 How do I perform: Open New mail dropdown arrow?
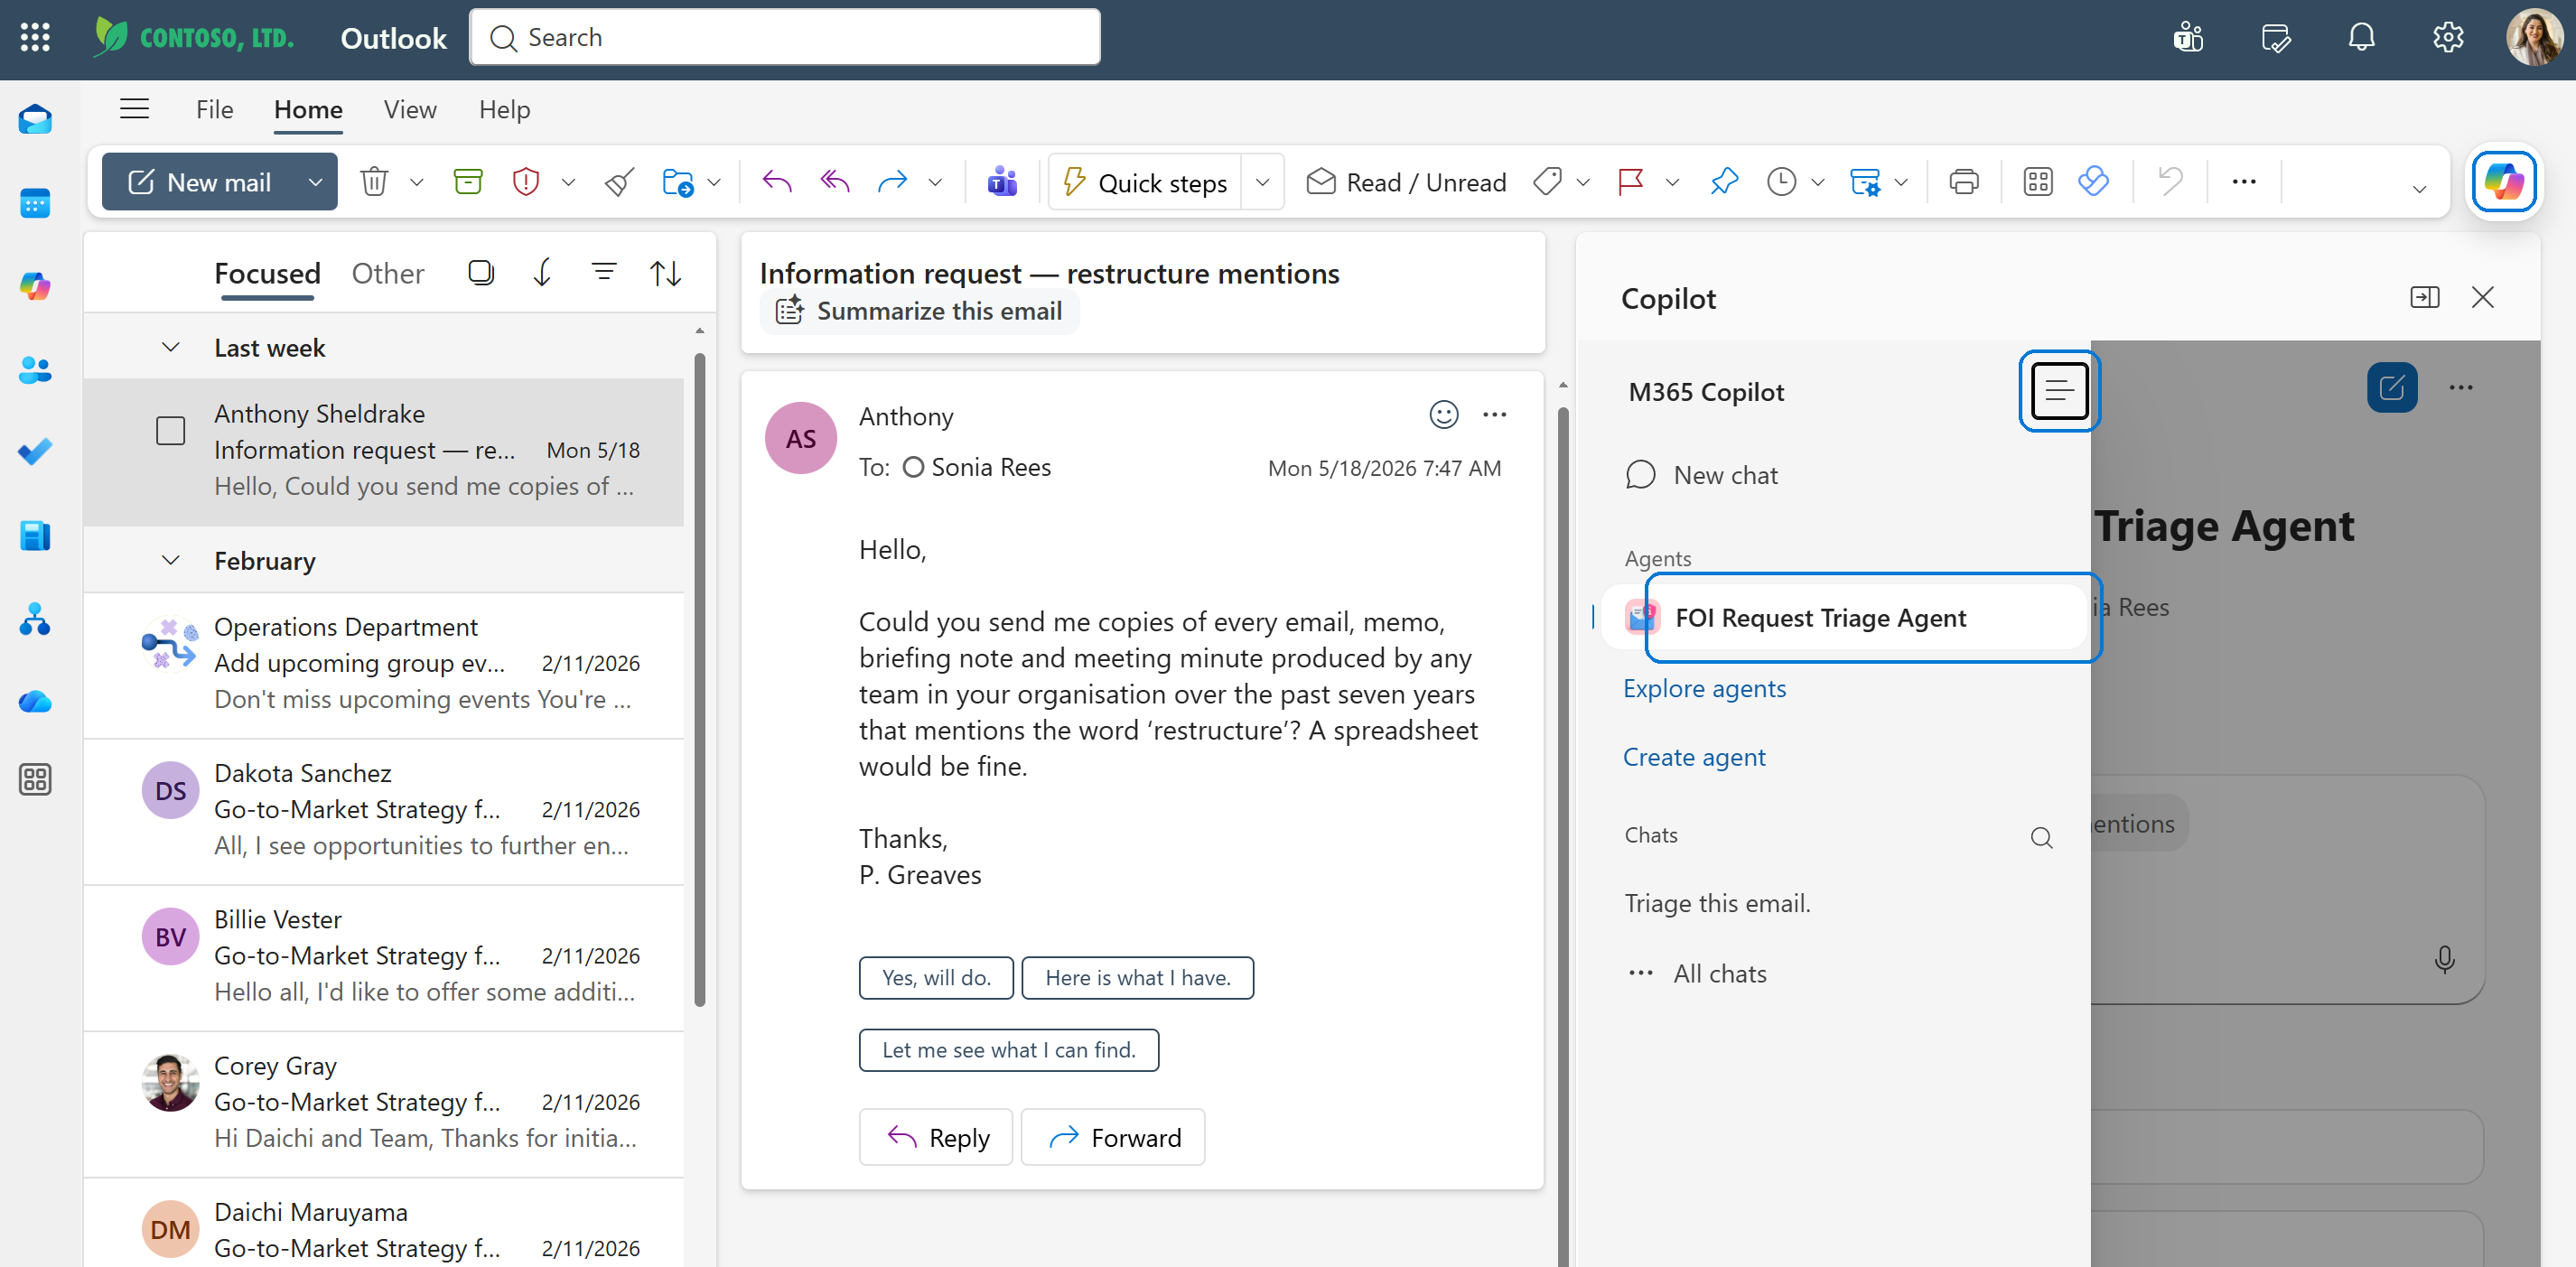(x=315, y=183)
